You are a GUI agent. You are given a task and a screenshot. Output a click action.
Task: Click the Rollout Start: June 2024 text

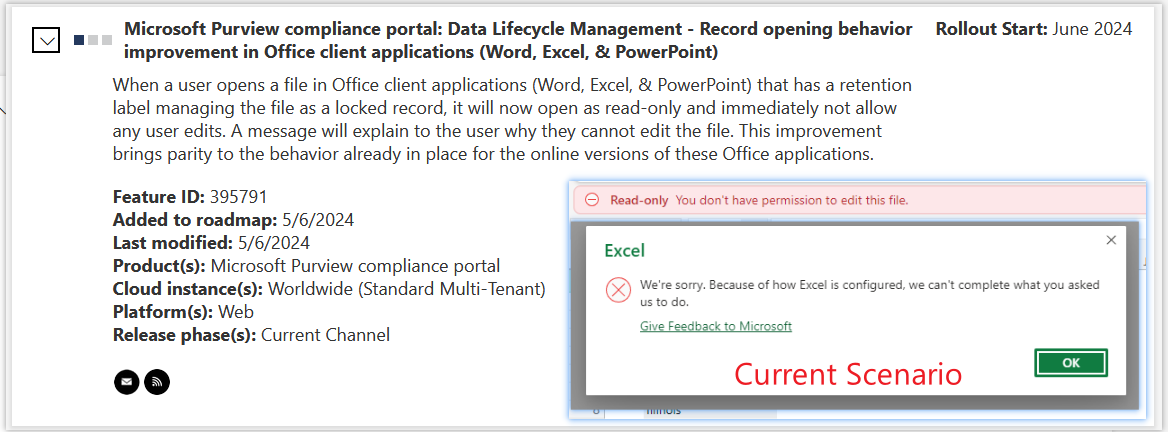click(1034, 30)
